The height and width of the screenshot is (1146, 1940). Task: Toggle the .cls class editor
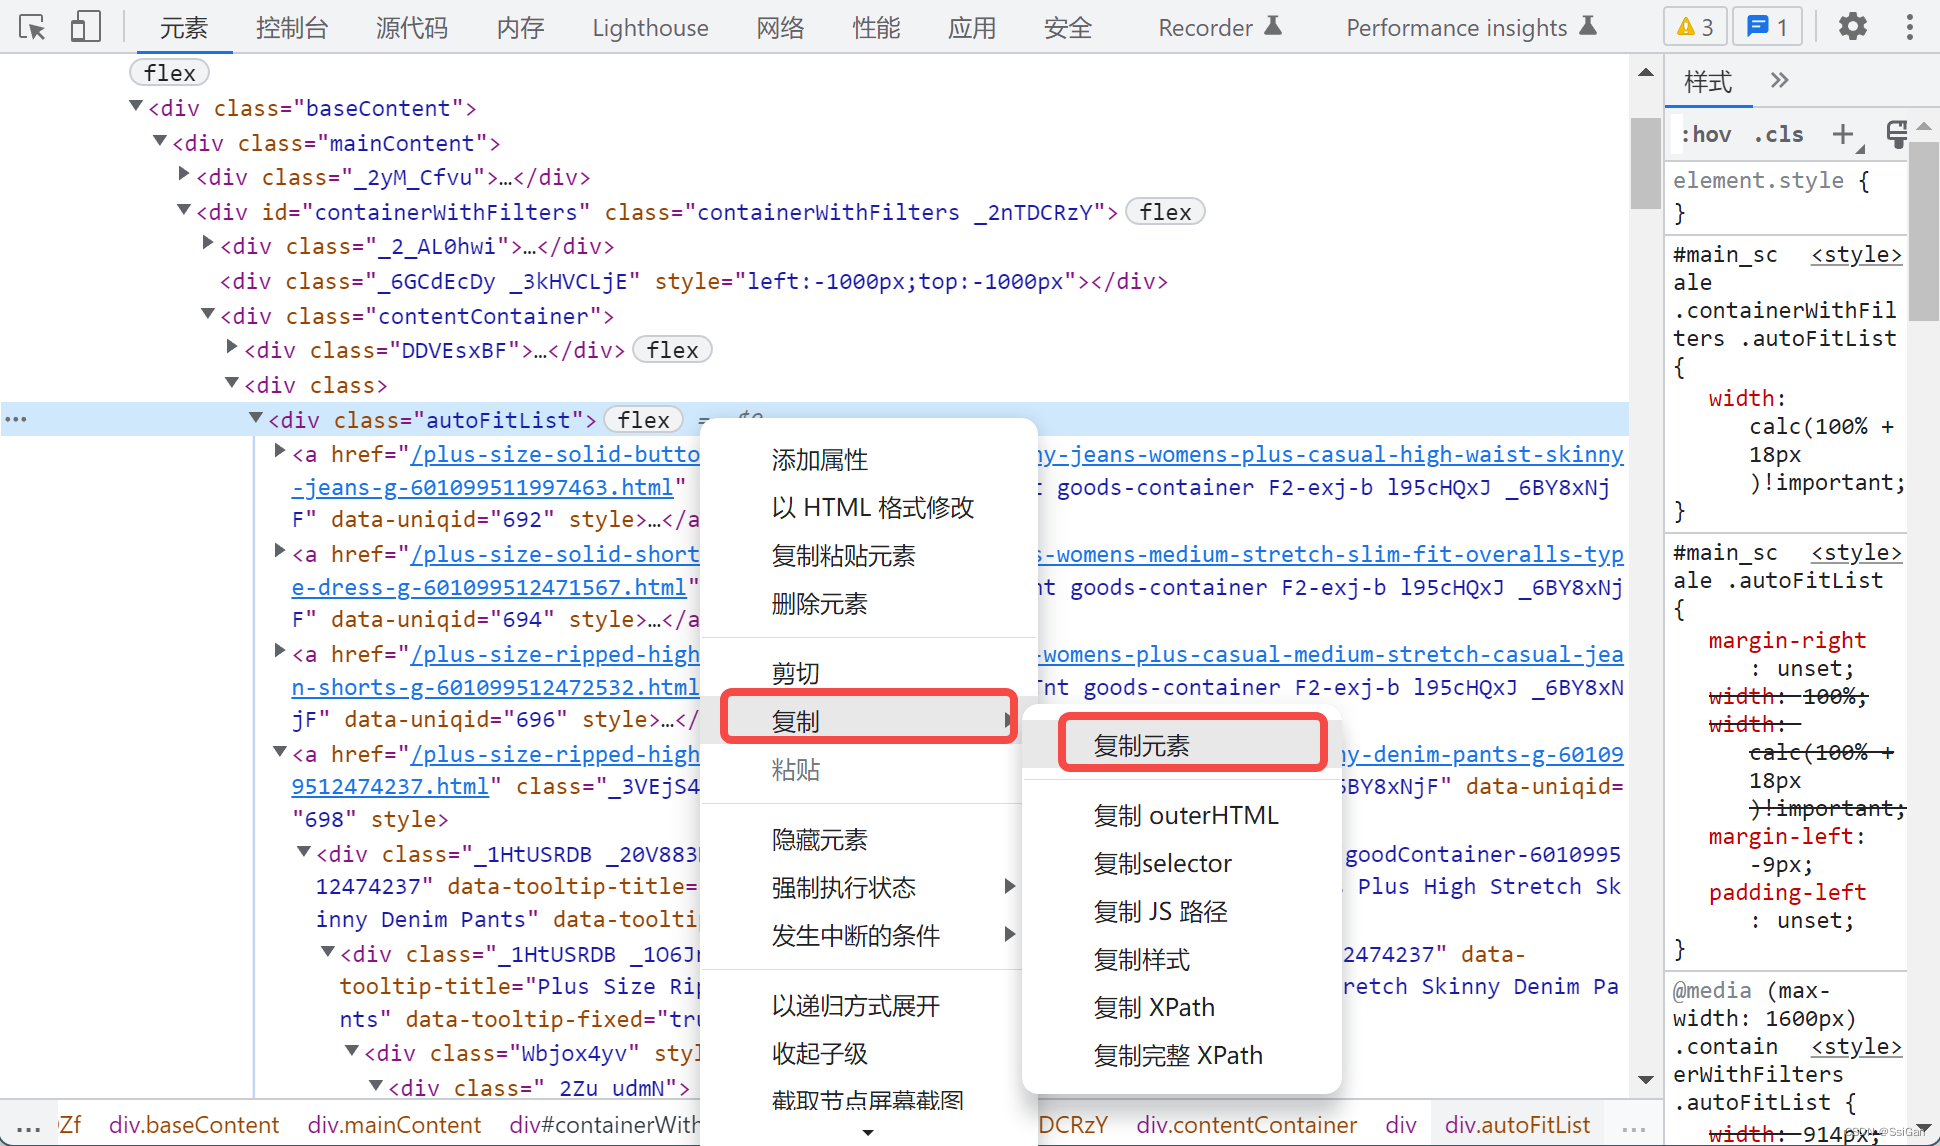[x=1779, y=134]
